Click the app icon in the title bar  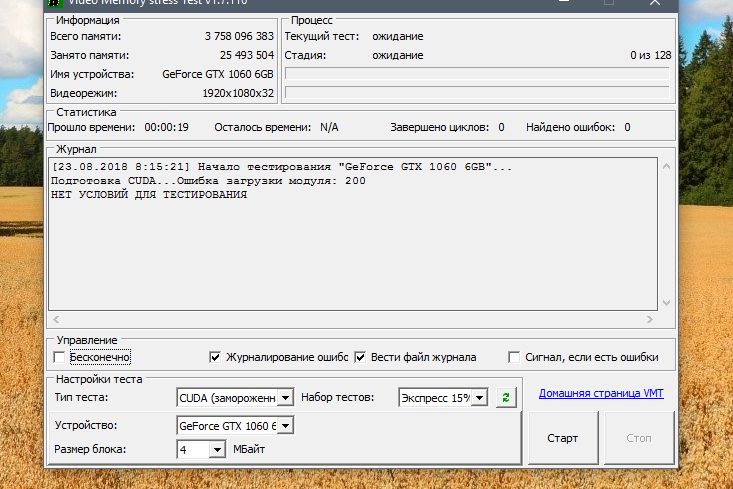[54, 2]
